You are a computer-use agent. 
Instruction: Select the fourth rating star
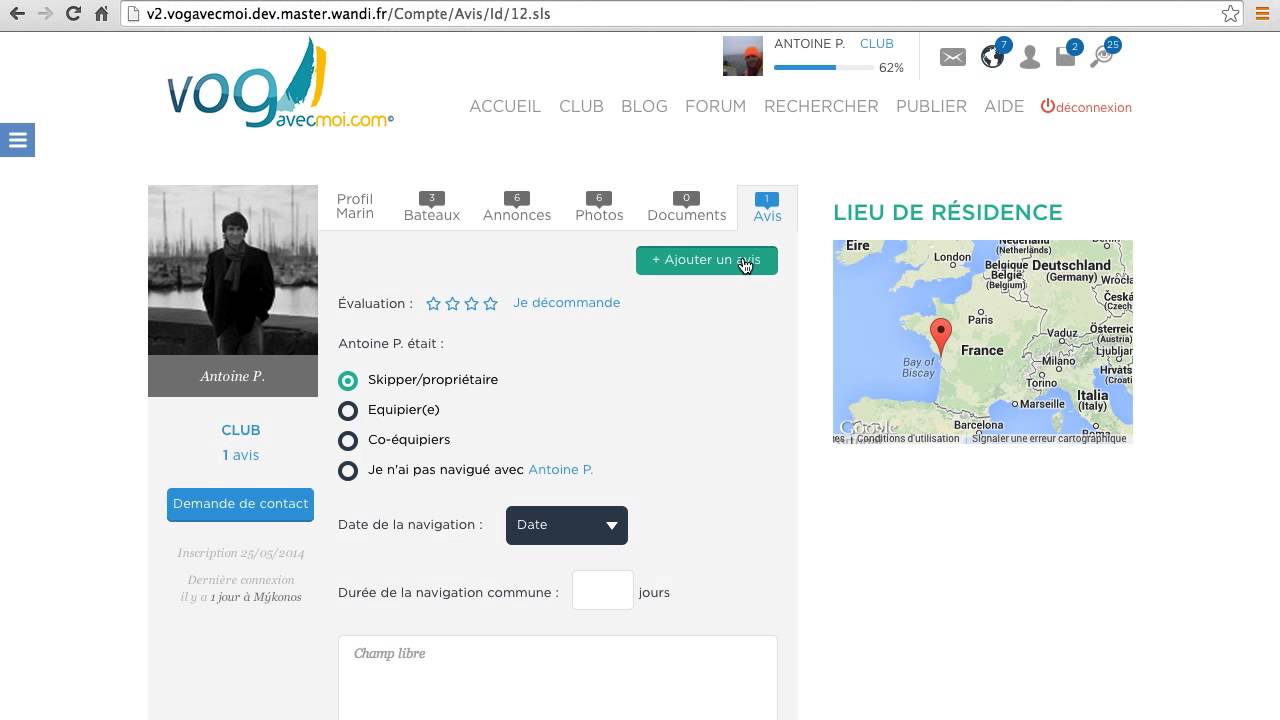click(490, 304)
